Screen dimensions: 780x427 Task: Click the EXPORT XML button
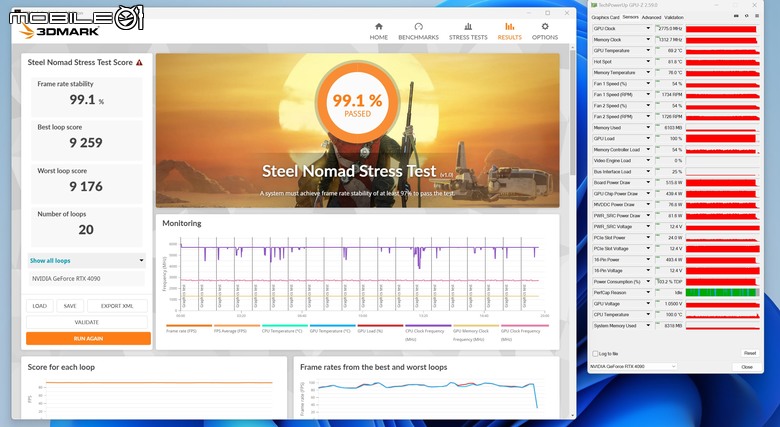[x=117, y=306]
